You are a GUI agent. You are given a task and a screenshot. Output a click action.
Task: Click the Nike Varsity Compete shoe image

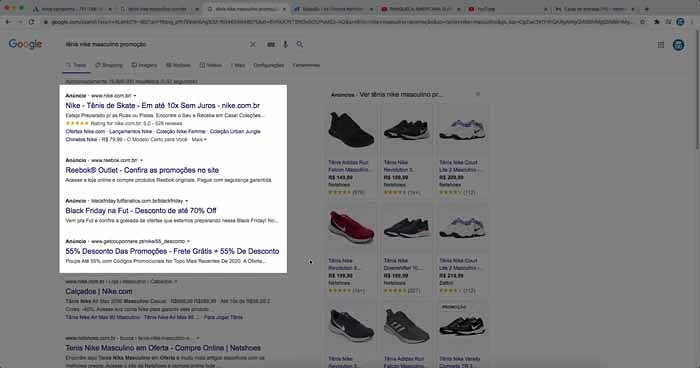coord(462,326)
